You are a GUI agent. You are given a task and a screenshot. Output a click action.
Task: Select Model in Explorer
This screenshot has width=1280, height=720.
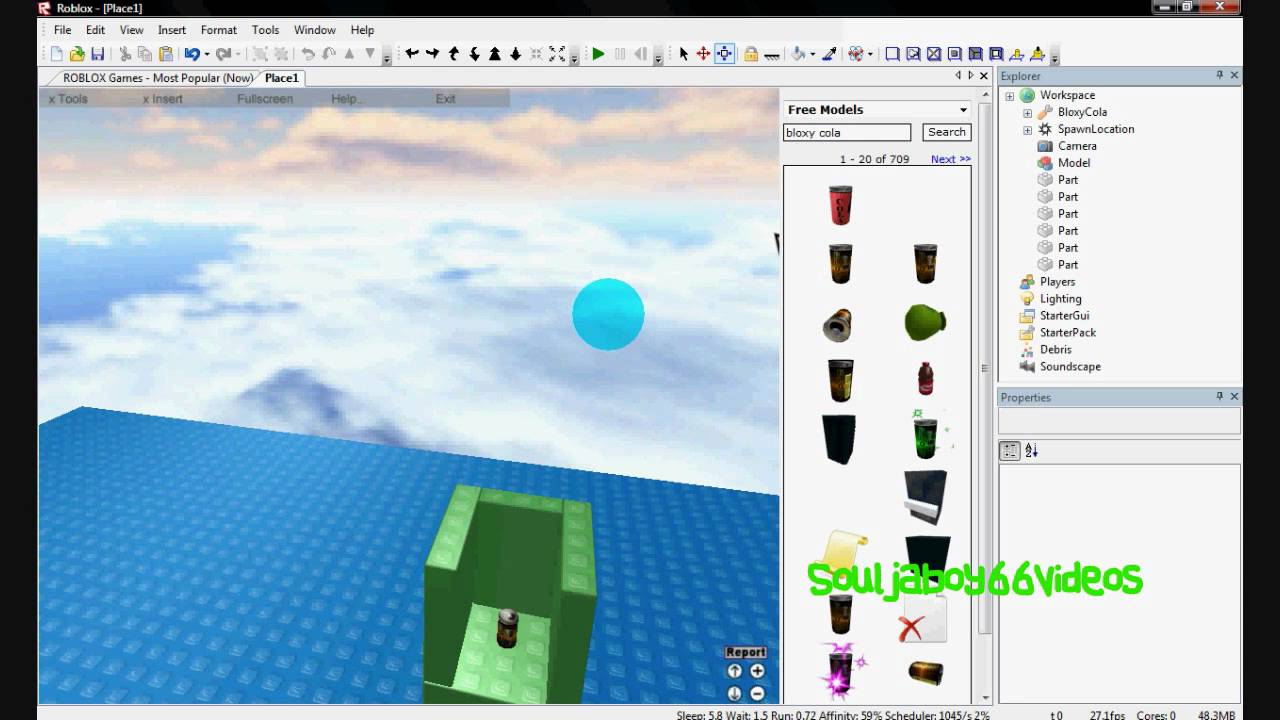coord(1074,163)
